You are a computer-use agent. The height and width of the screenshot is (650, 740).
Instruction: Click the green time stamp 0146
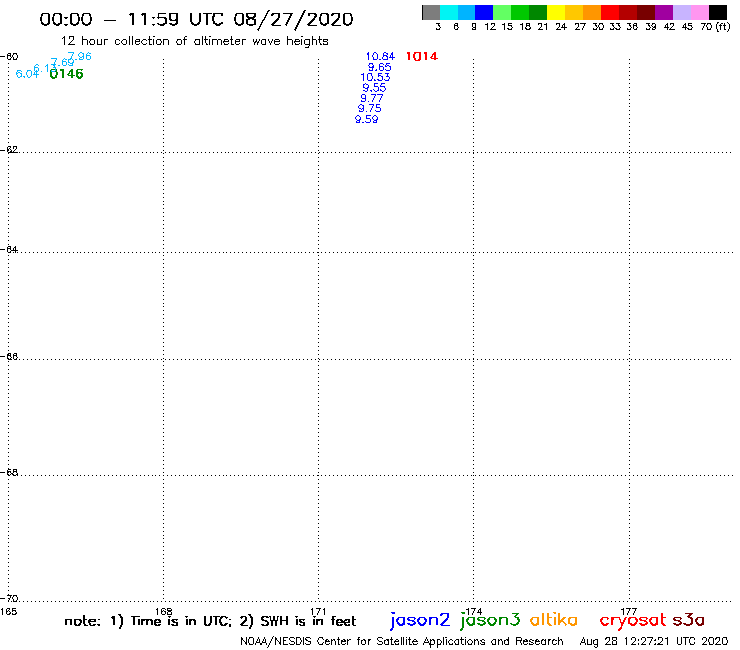click(67, 74)
